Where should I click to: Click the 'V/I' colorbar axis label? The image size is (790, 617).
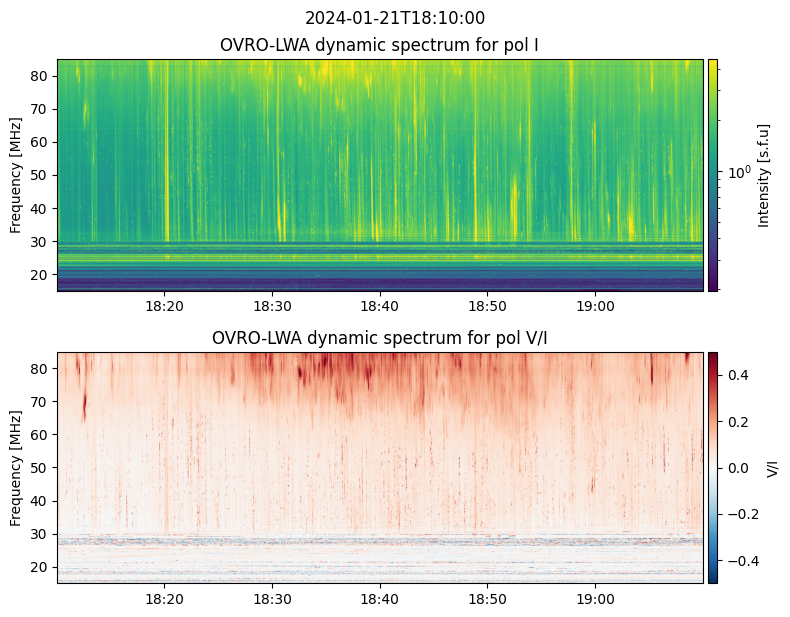coord(772,467)
